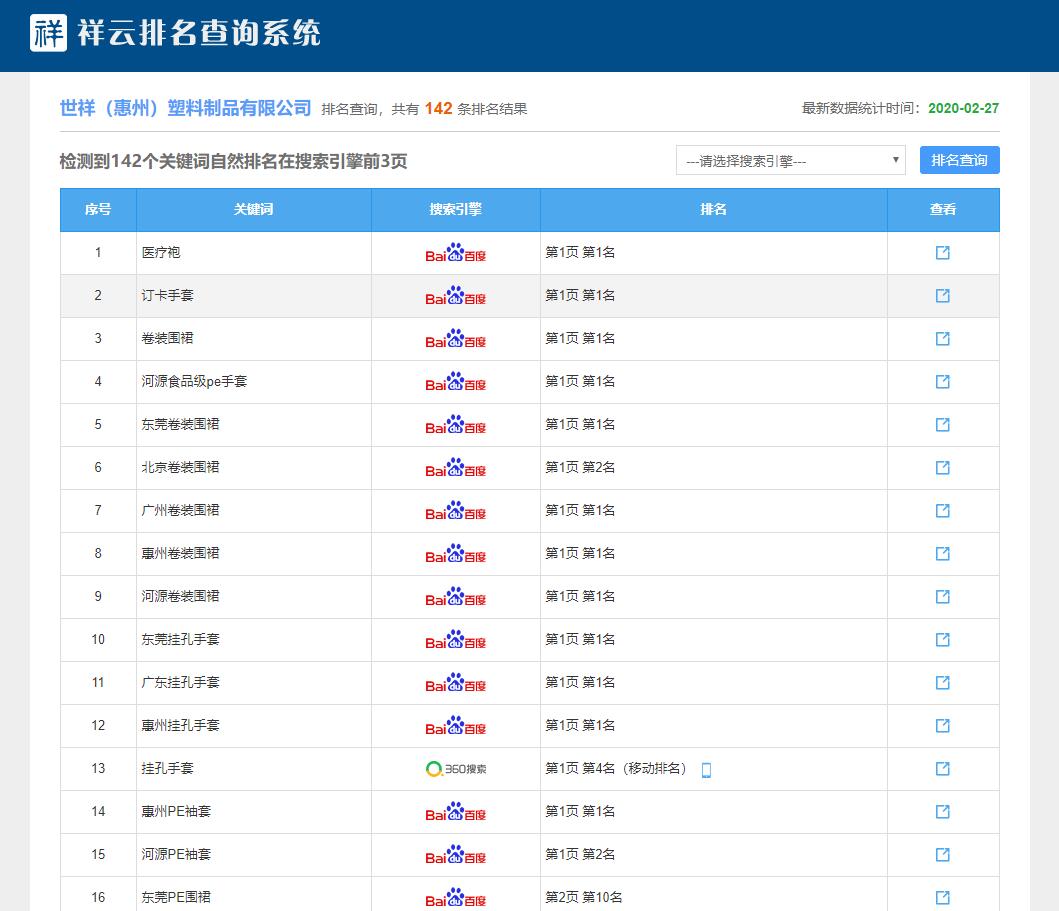Click the 祥云排名查询系统 header title
1059x911 pixels.
click(199, 34)
